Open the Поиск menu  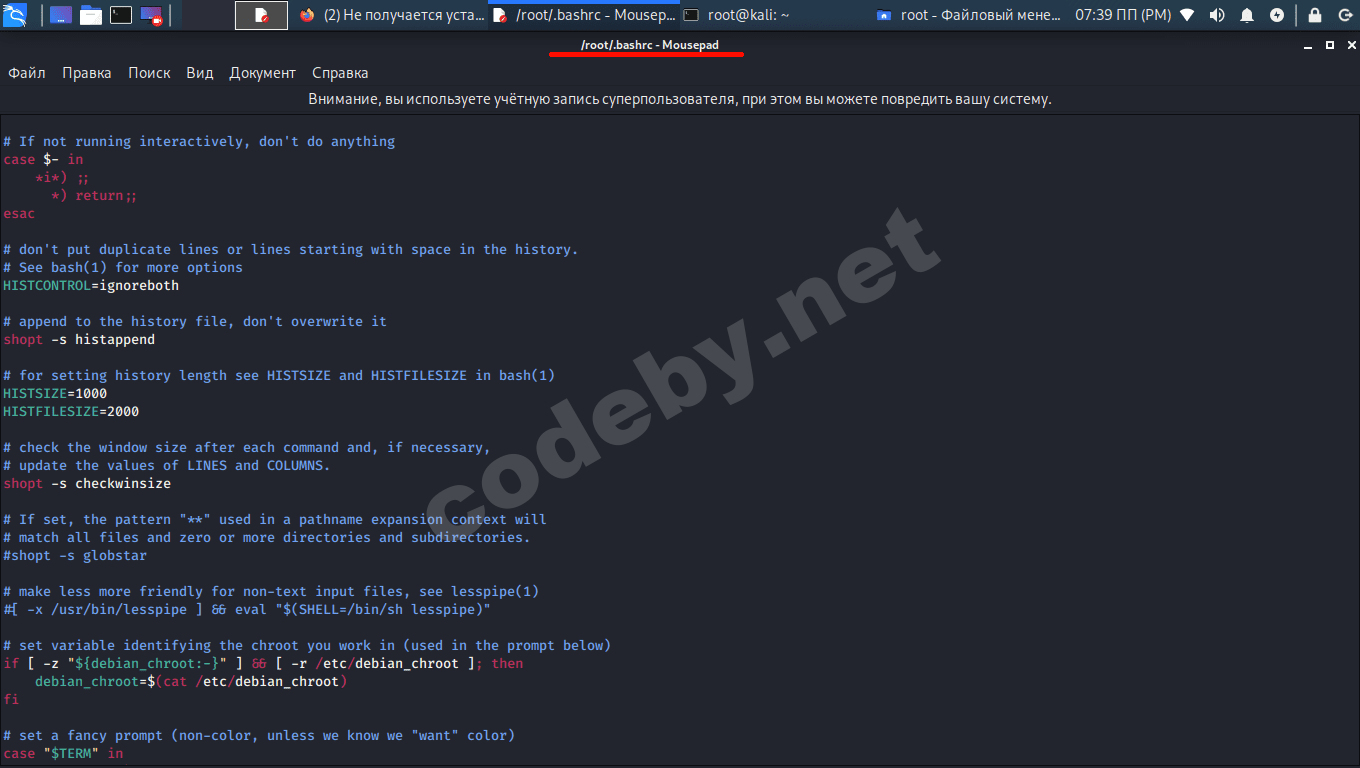(149, 73)
